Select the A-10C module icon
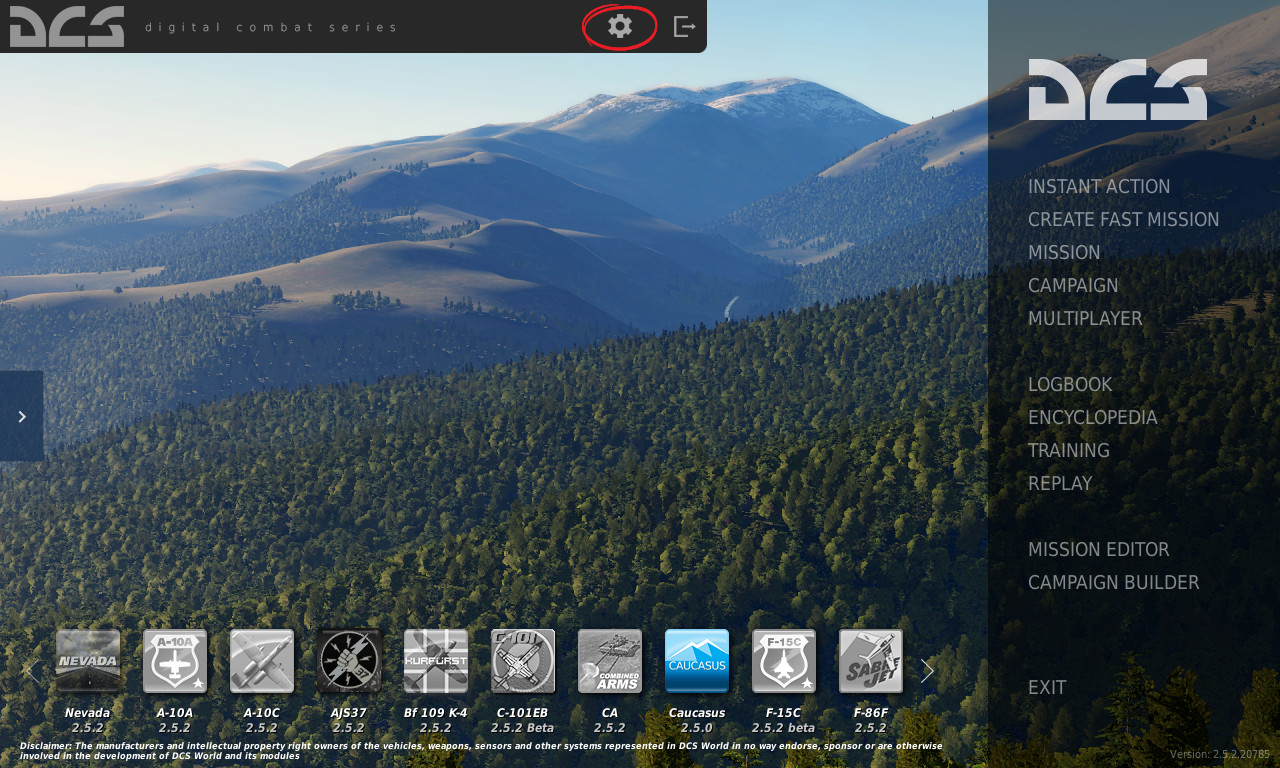 [262, 661]
